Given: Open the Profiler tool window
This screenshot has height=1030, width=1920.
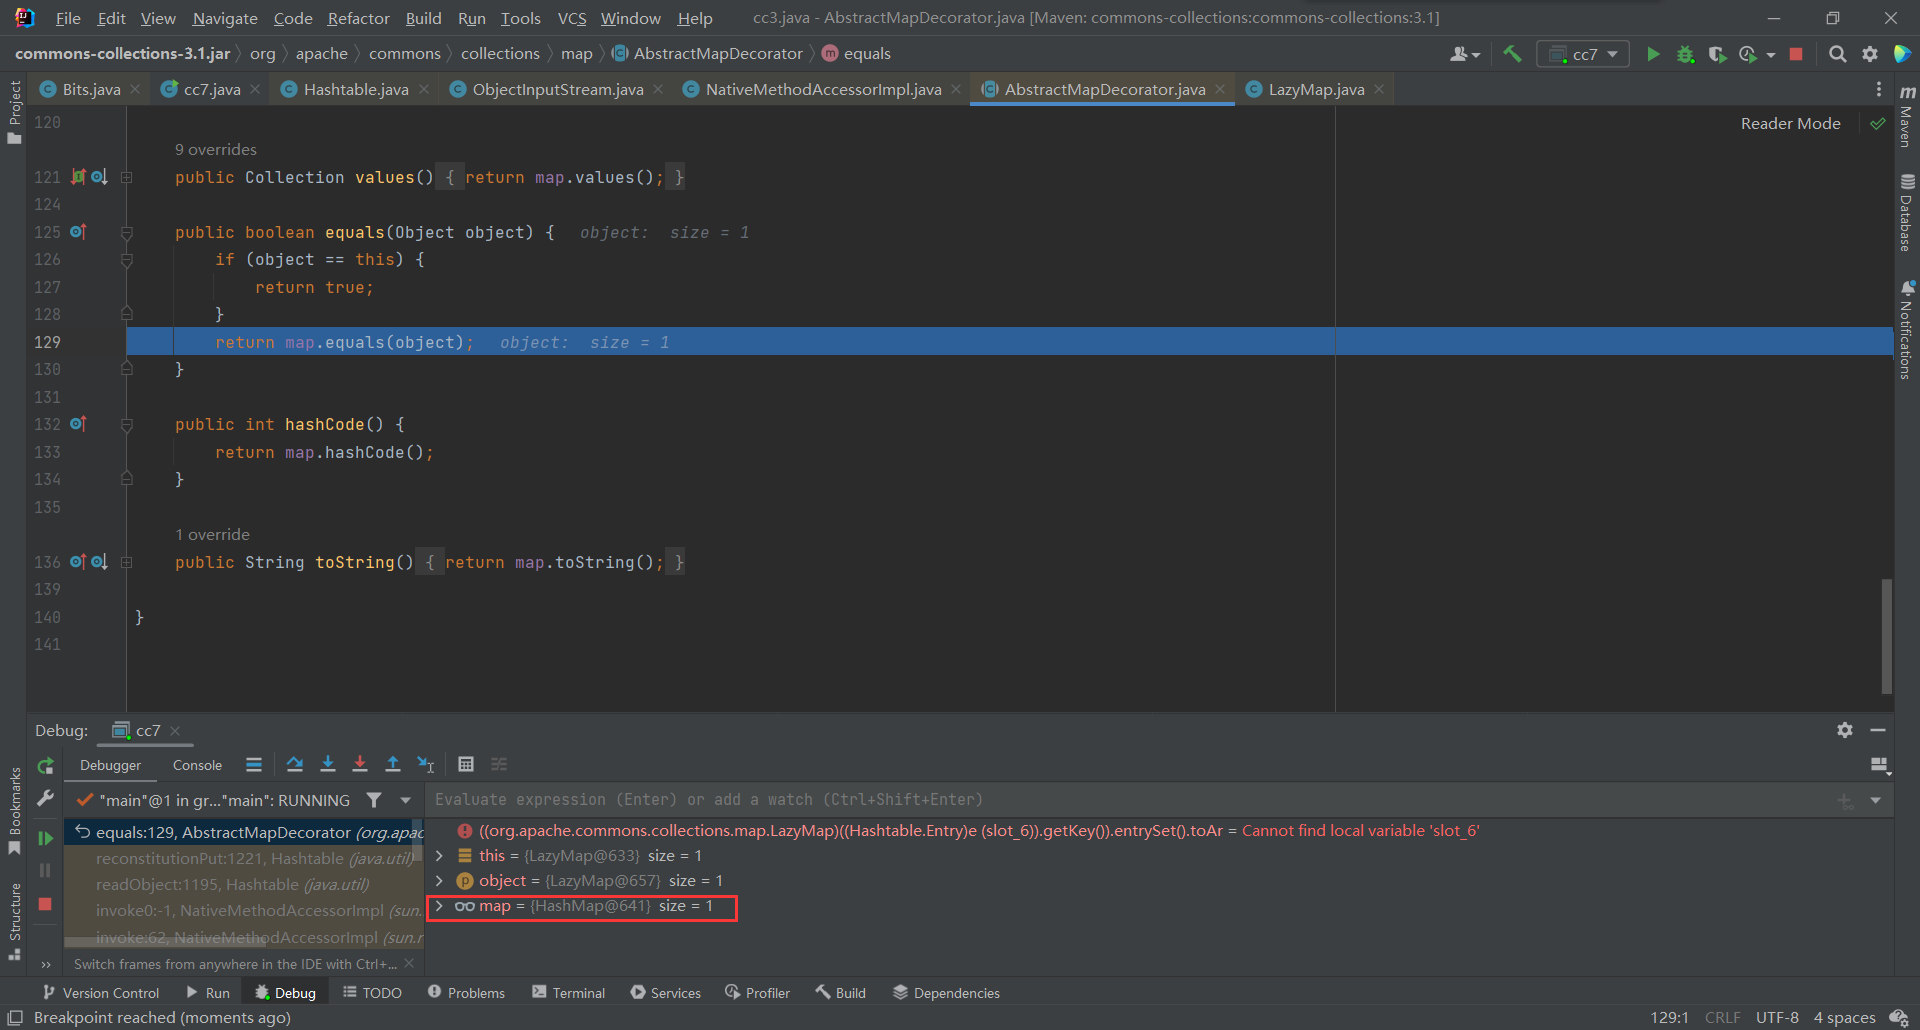Looking at the screenshot, I should [x=757, y=993].
